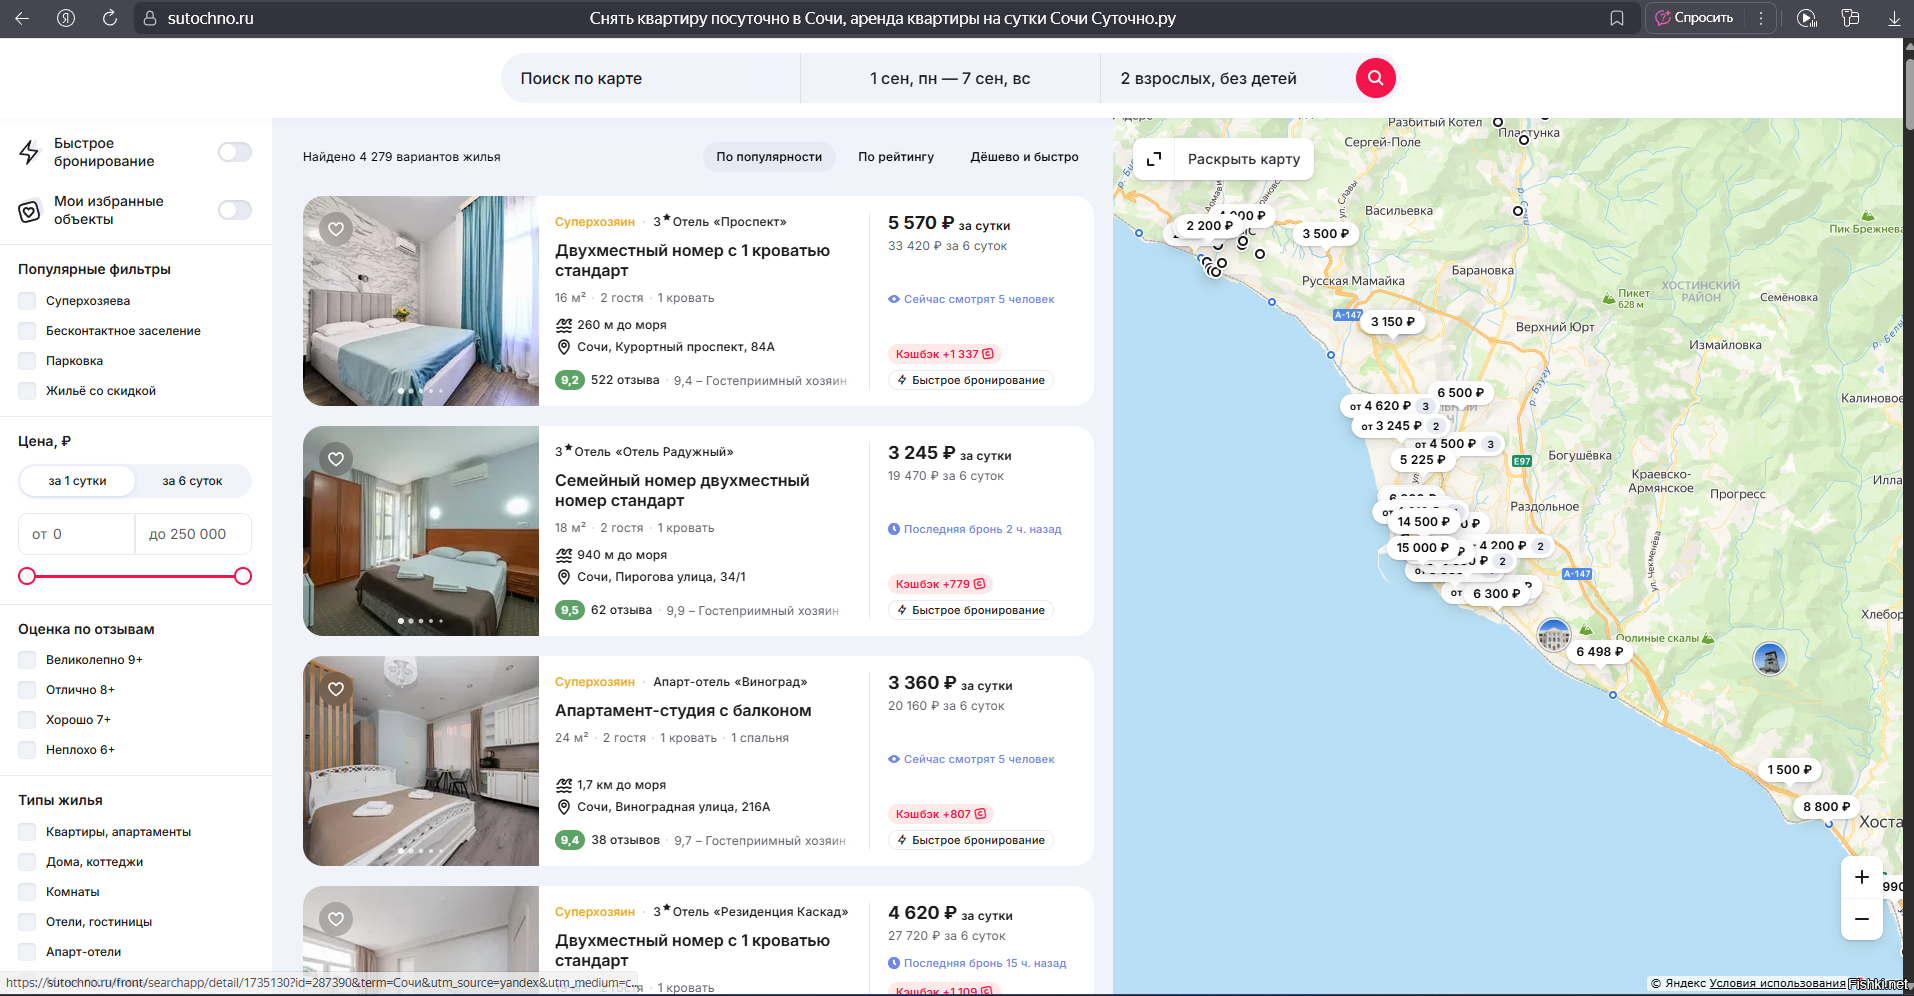This screenshot has width=1914, height=996.
Task: Reload the page
Action: pyautogui.click(x=110, y=18)
